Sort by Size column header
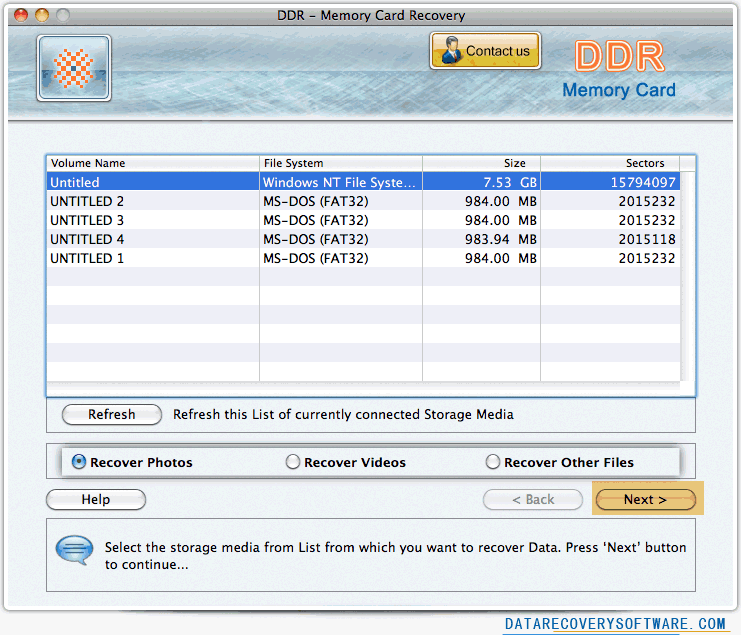 click(482, 163)
